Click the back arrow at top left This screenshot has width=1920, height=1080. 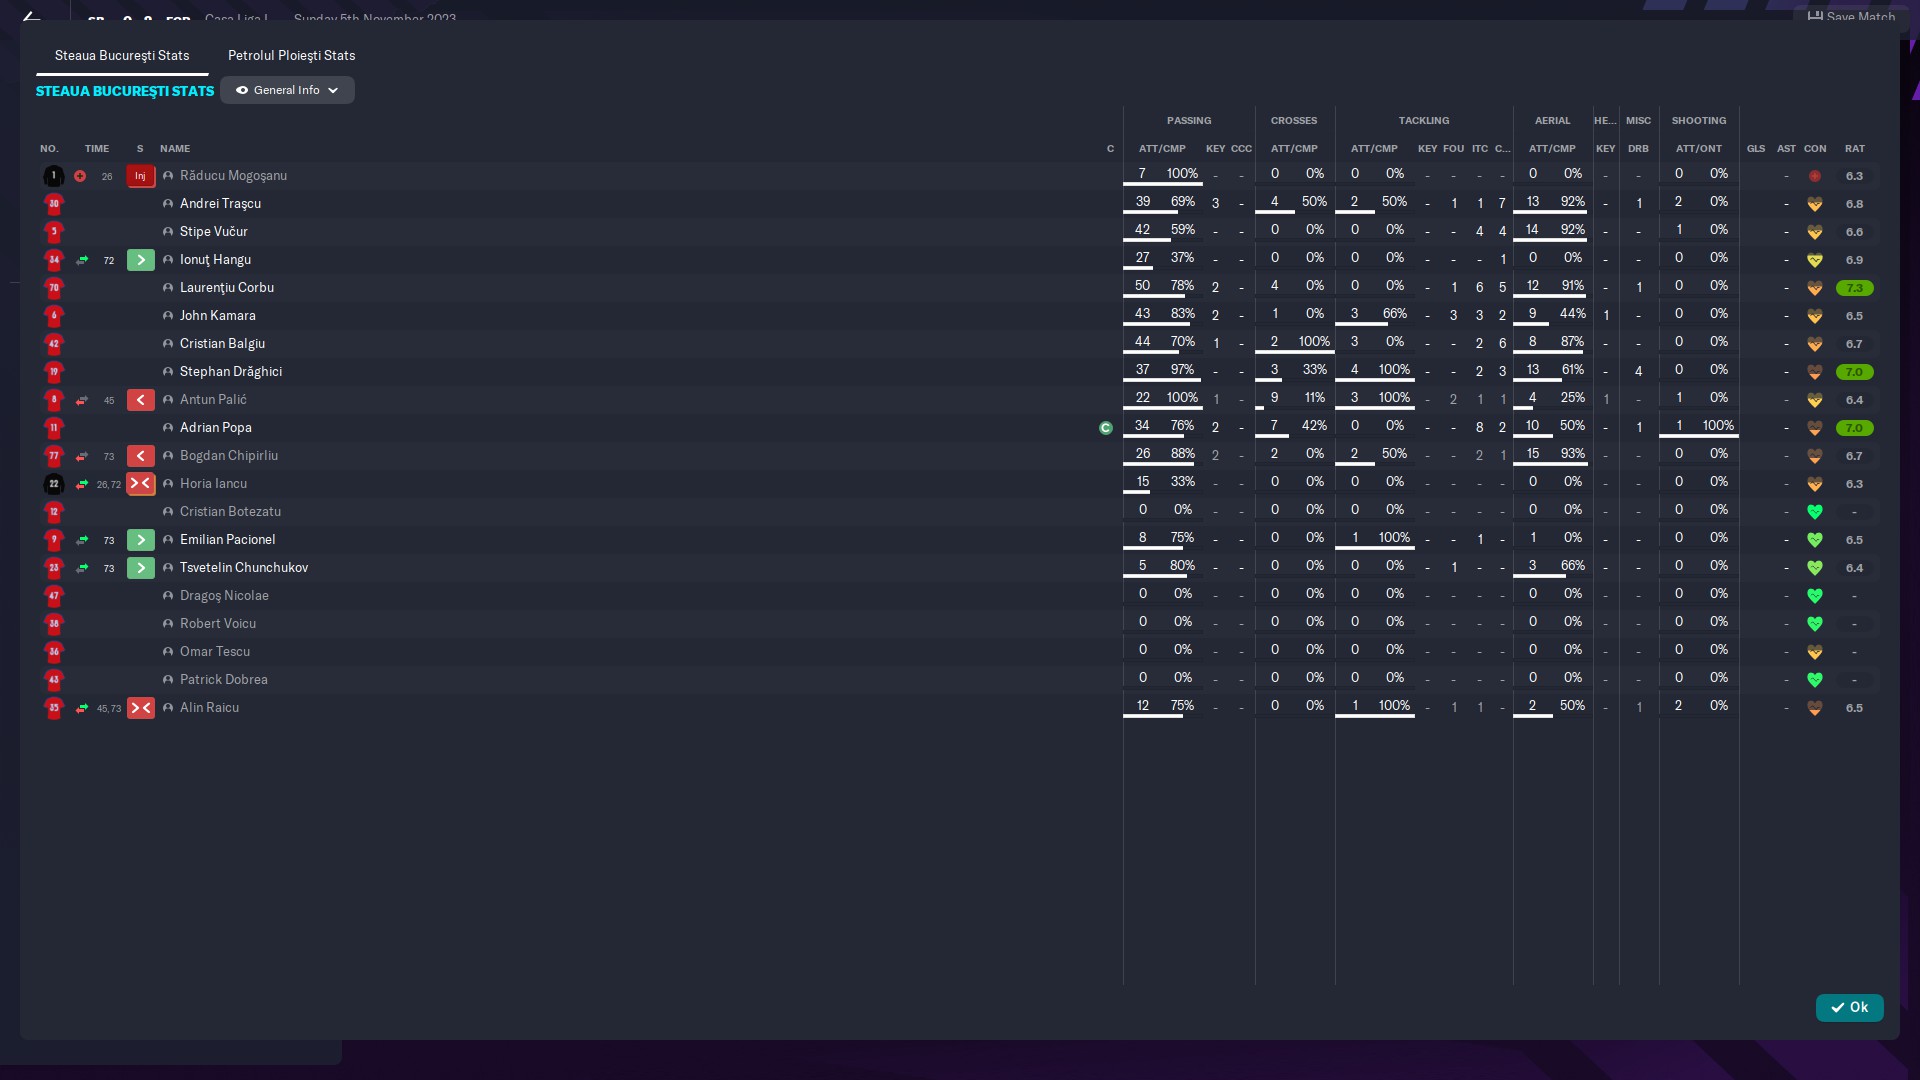pos(31,16)
